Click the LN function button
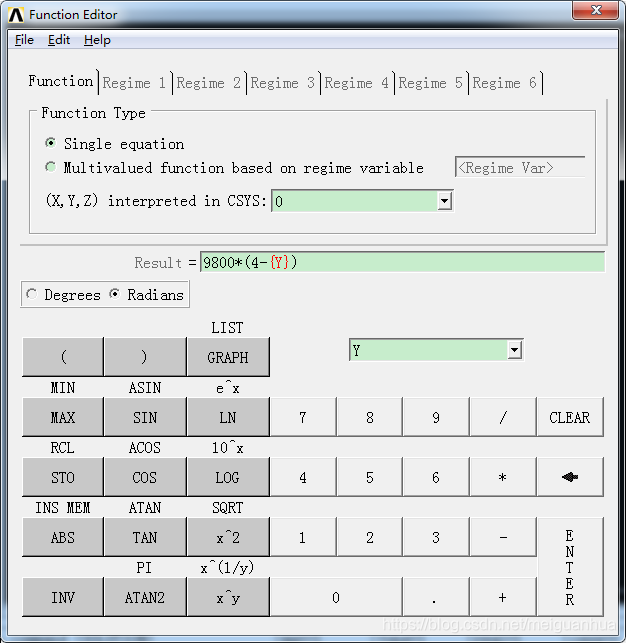Screen dimensions: 626x643 [x=228, y=417]
